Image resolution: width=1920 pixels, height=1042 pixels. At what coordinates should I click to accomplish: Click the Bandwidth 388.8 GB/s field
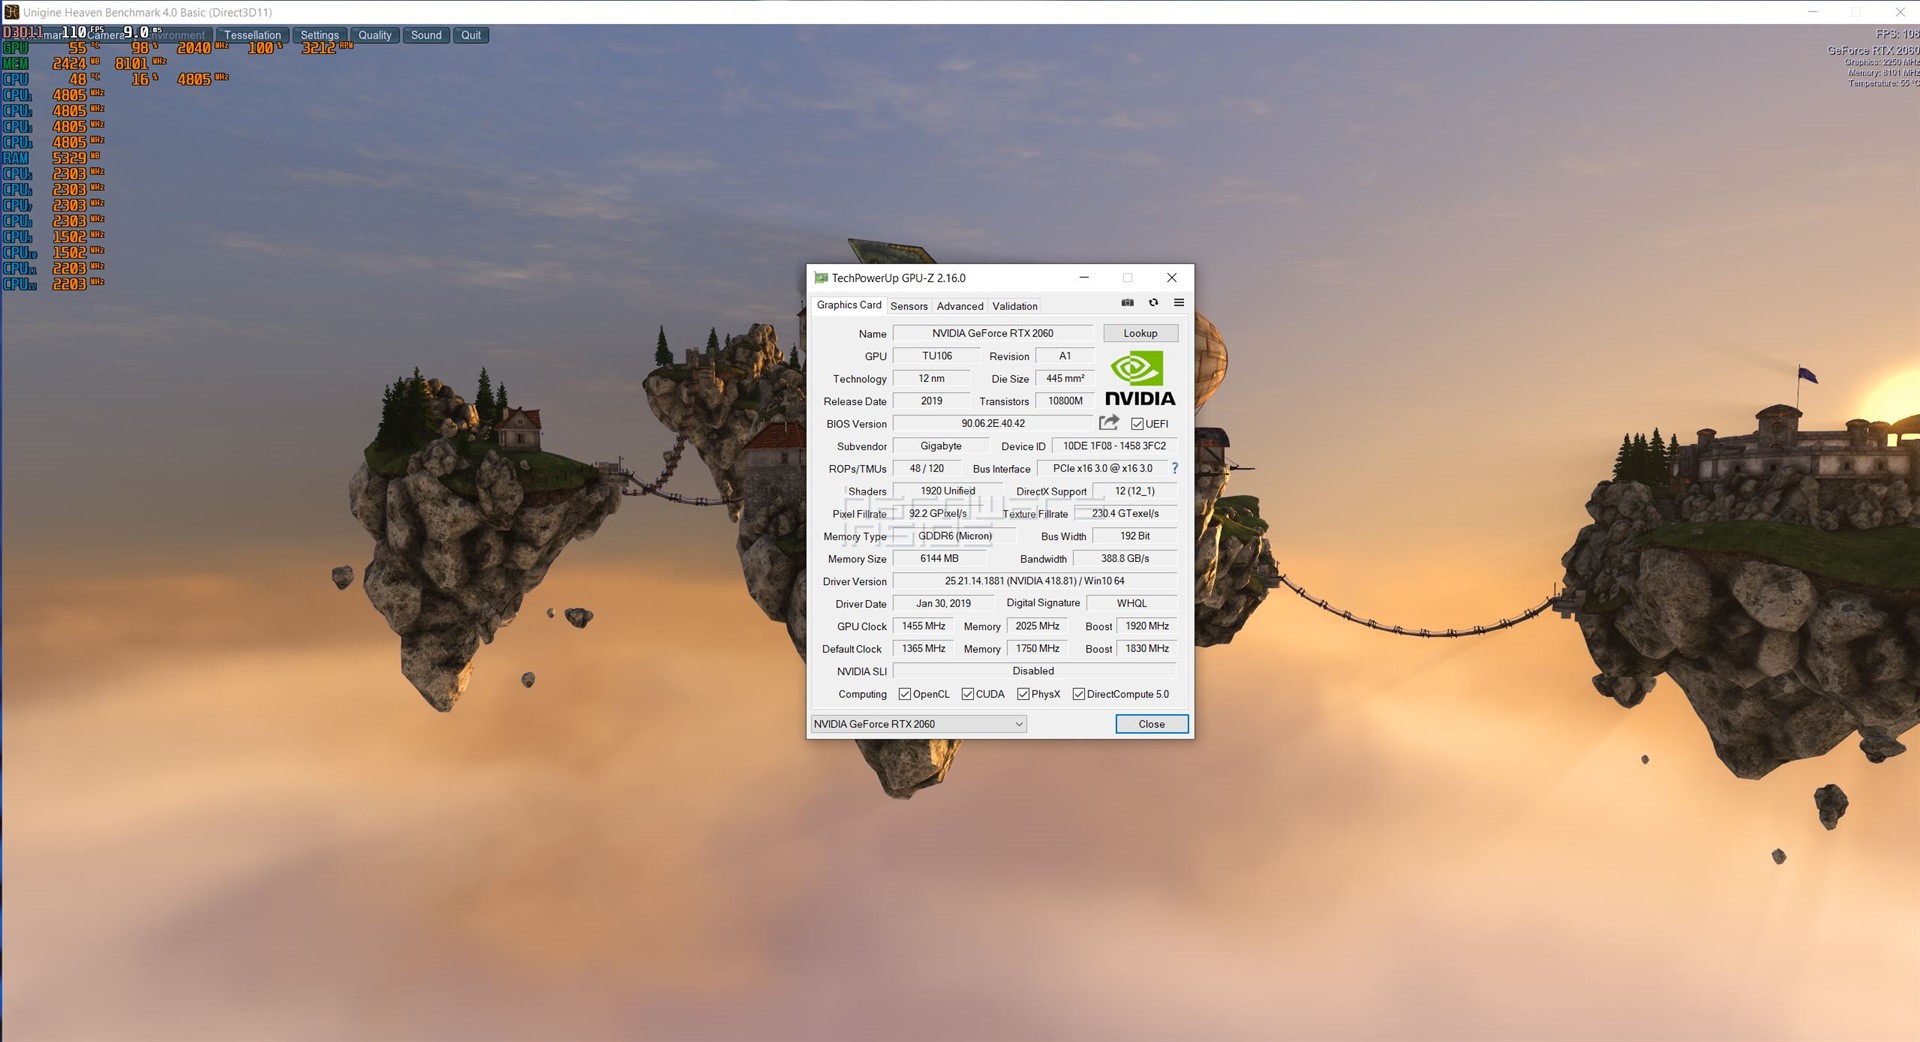(1125, 559)
